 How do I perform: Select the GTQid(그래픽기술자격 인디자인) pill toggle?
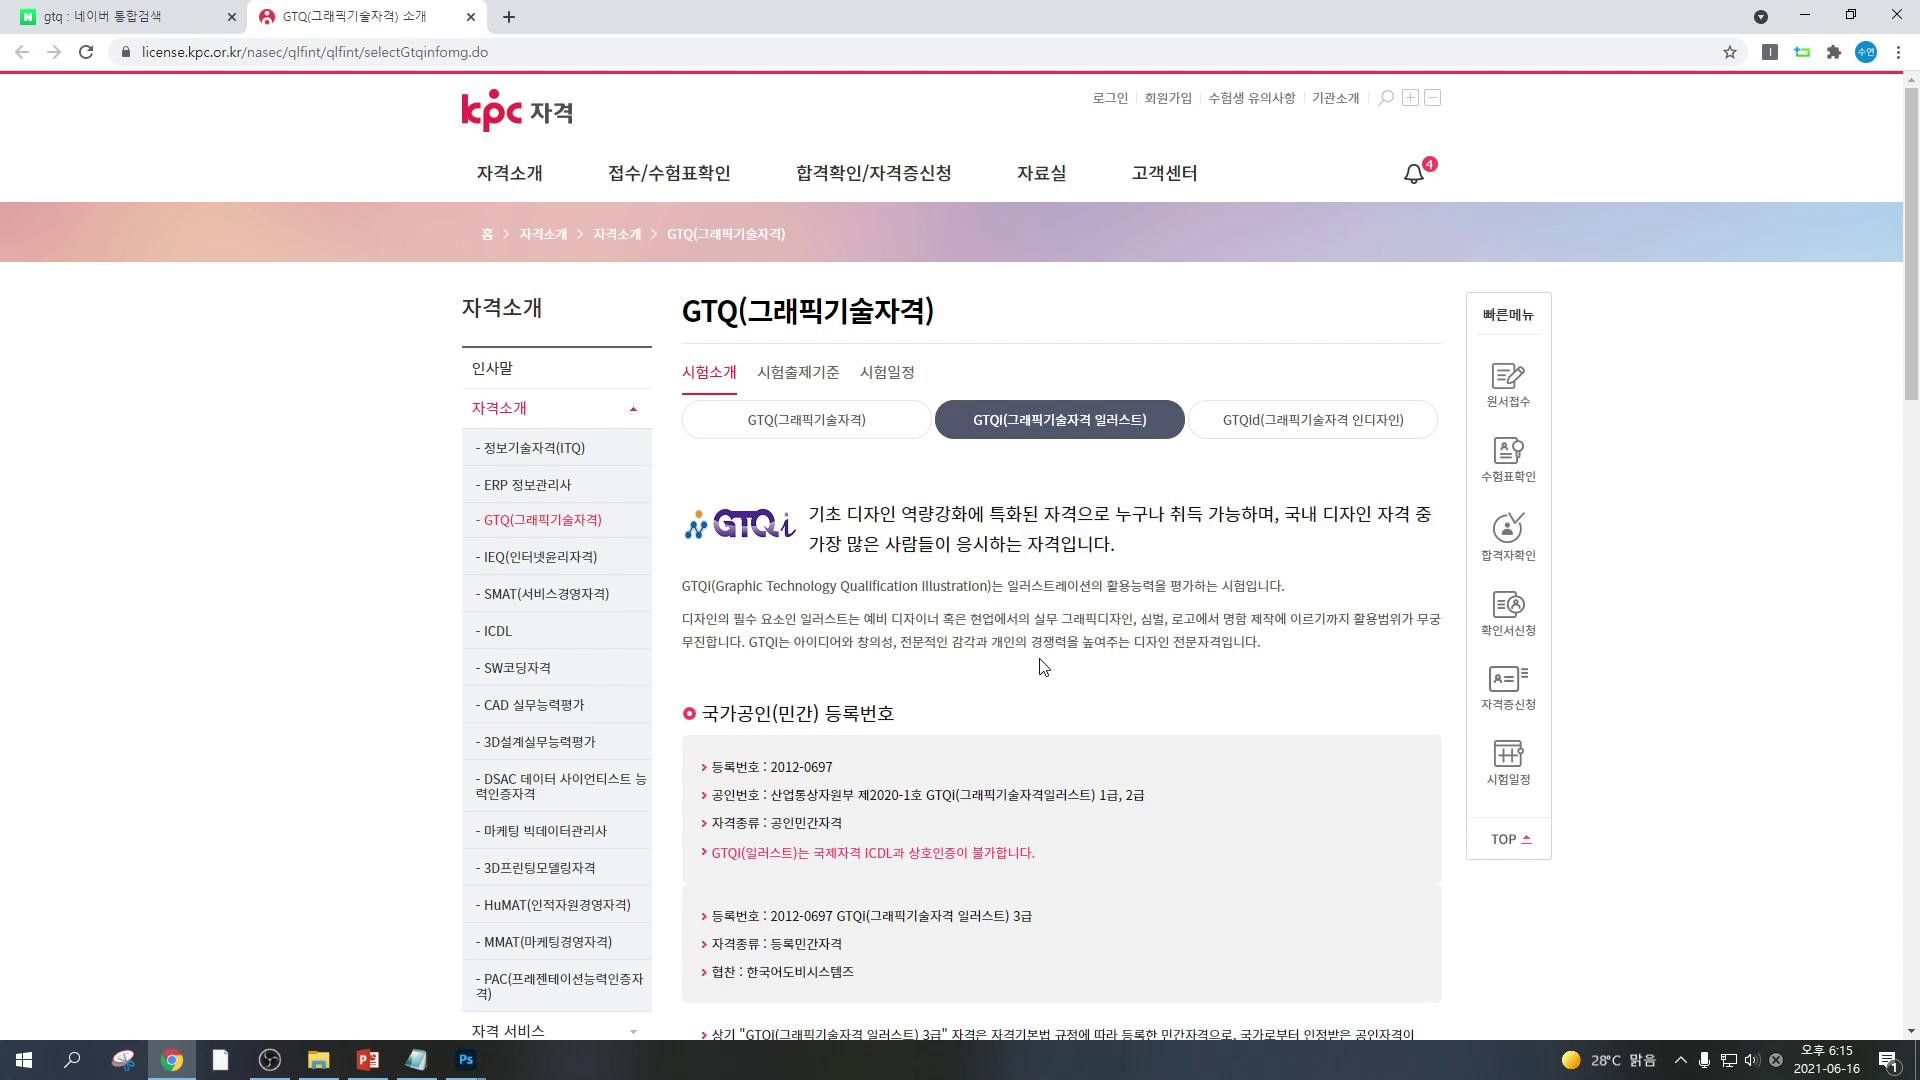pyautogui.click(x=1312, y=420)
